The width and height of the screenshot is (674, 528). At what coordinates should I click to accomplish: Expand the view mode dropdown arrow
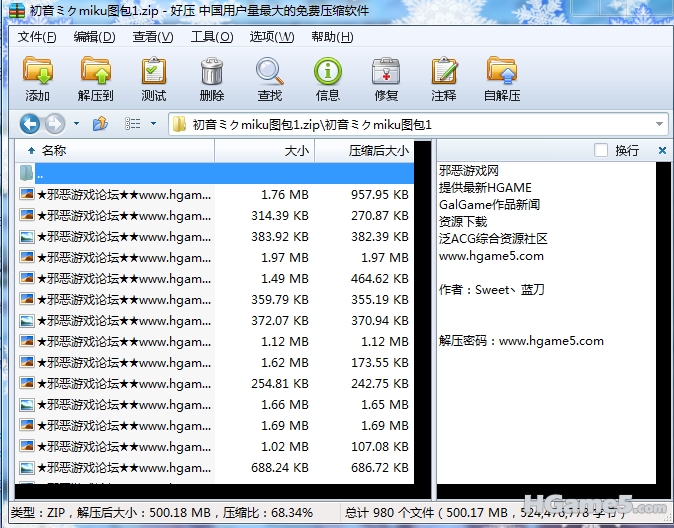pos(153,124)
